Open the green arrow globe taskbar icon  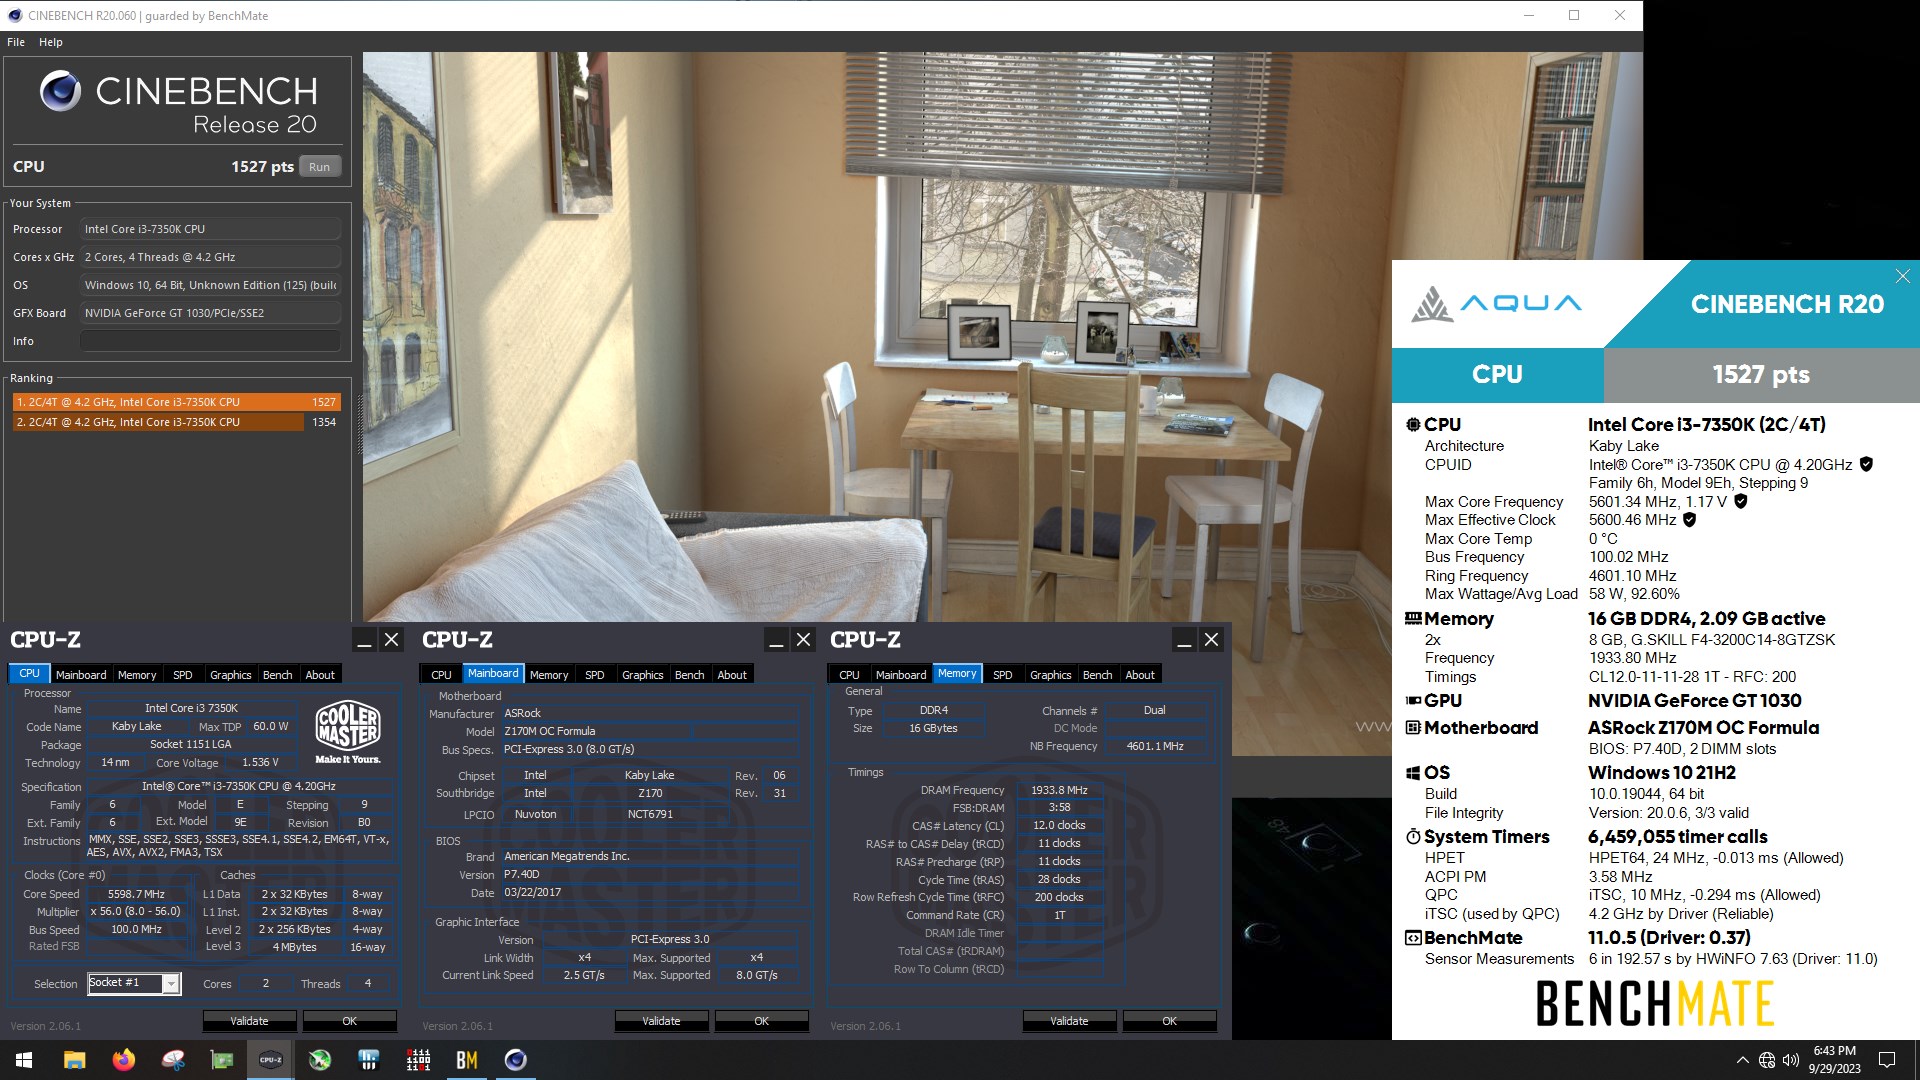[x=320, y=1060]
